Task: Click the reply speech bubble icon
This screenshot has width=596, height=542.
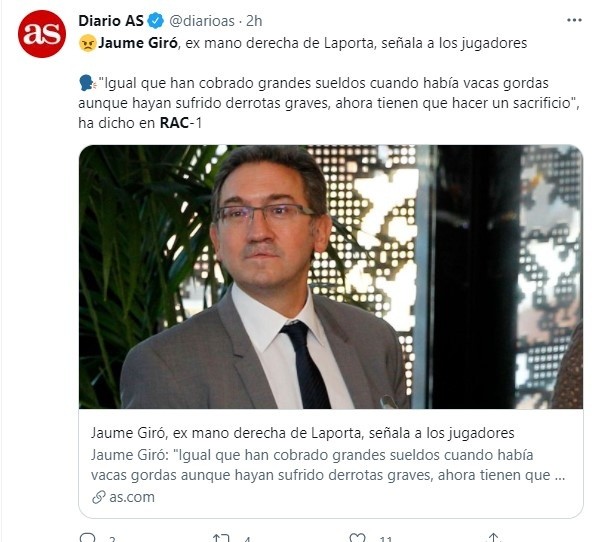Action: [x=88, y=537]
